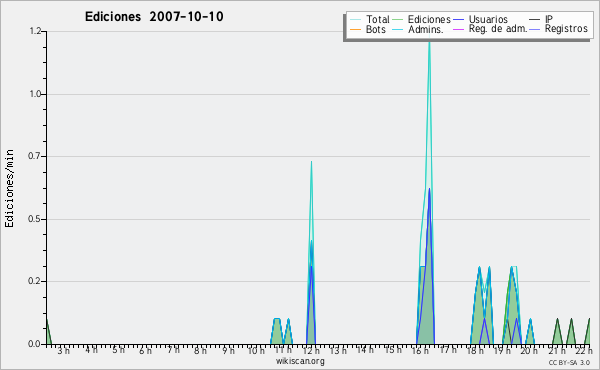Click the chart title Ediciones 2007-10-10
Screen dimensions: 600x370
[154, 16]
